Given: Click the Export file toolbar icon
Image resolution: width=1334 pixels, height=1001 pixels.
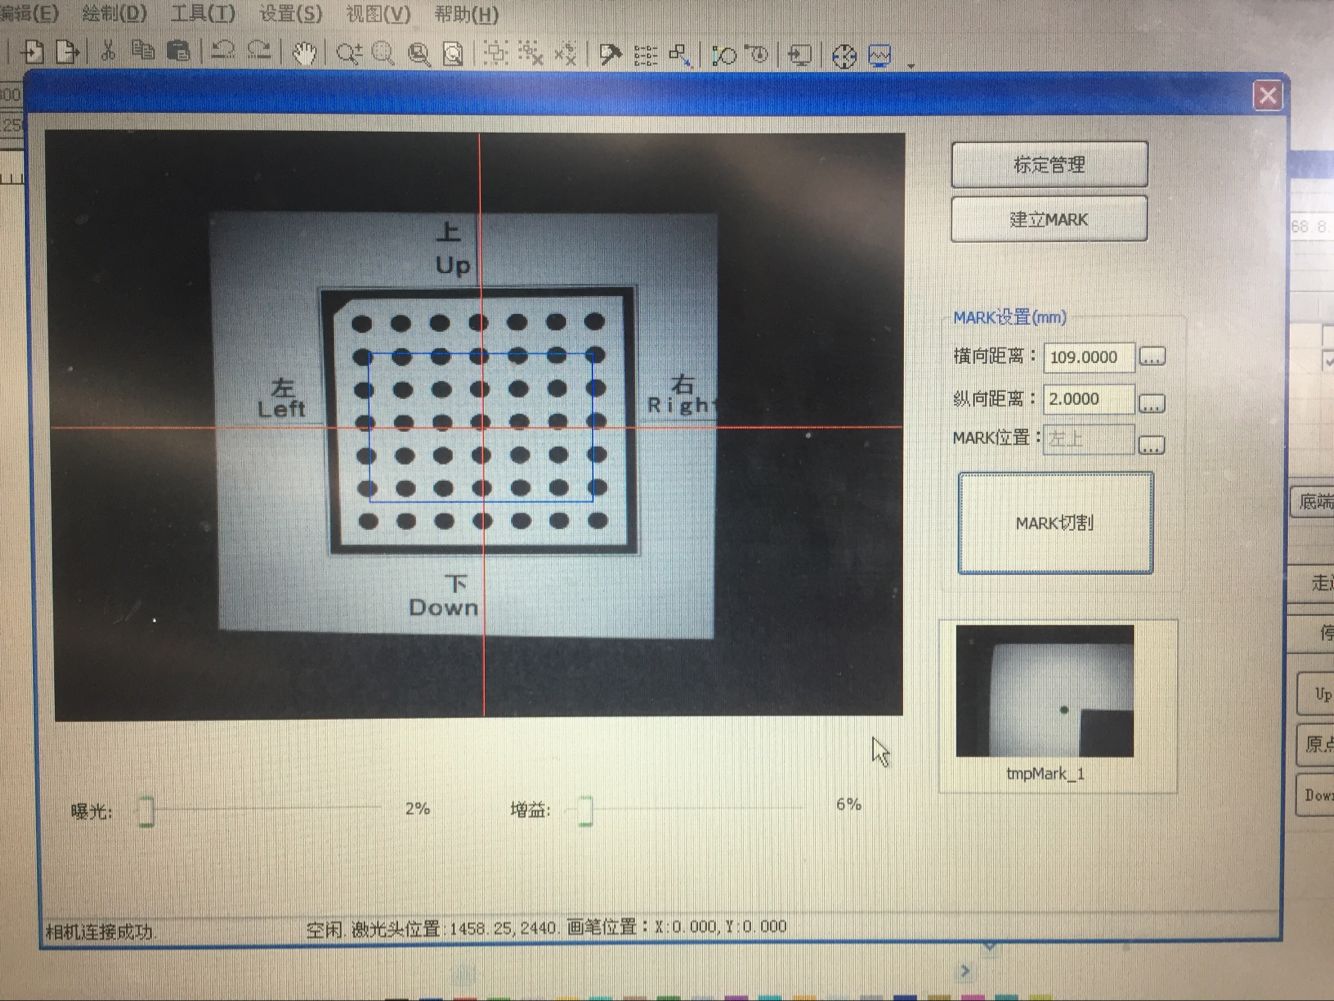Looking at the screenshot, I should [67, 52].
